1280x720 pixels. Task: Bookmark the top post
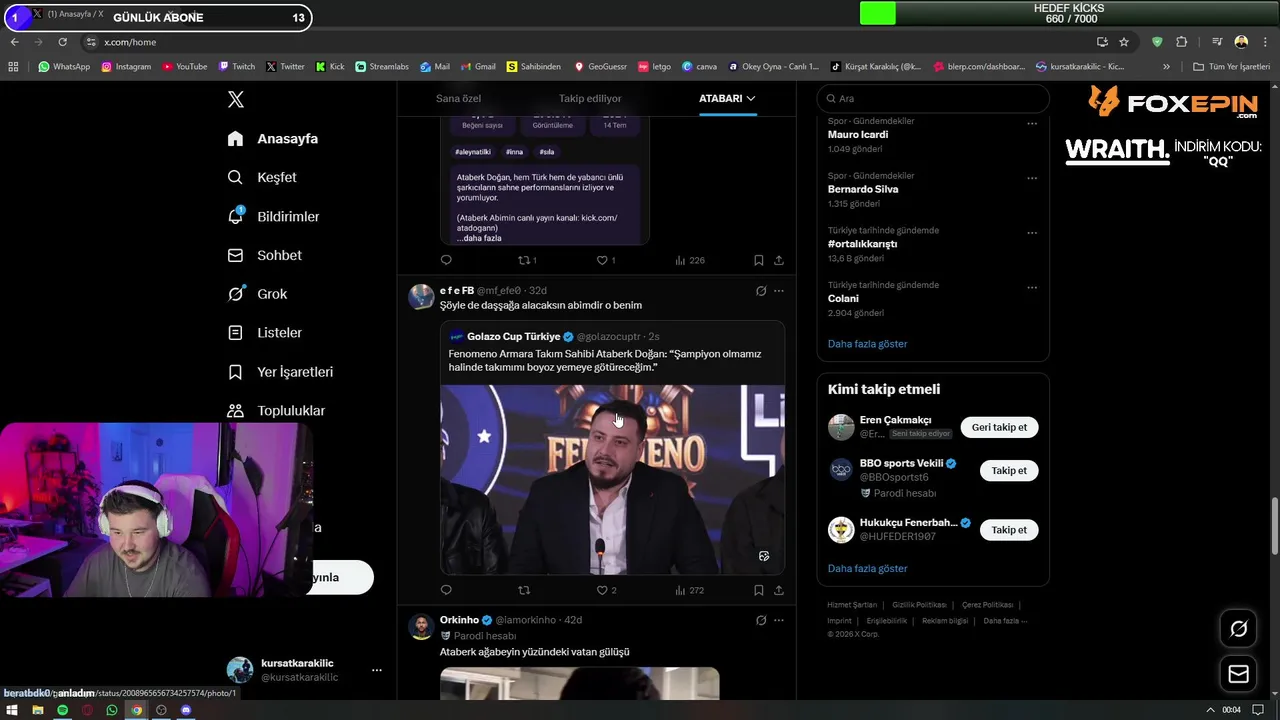point(759,260)
